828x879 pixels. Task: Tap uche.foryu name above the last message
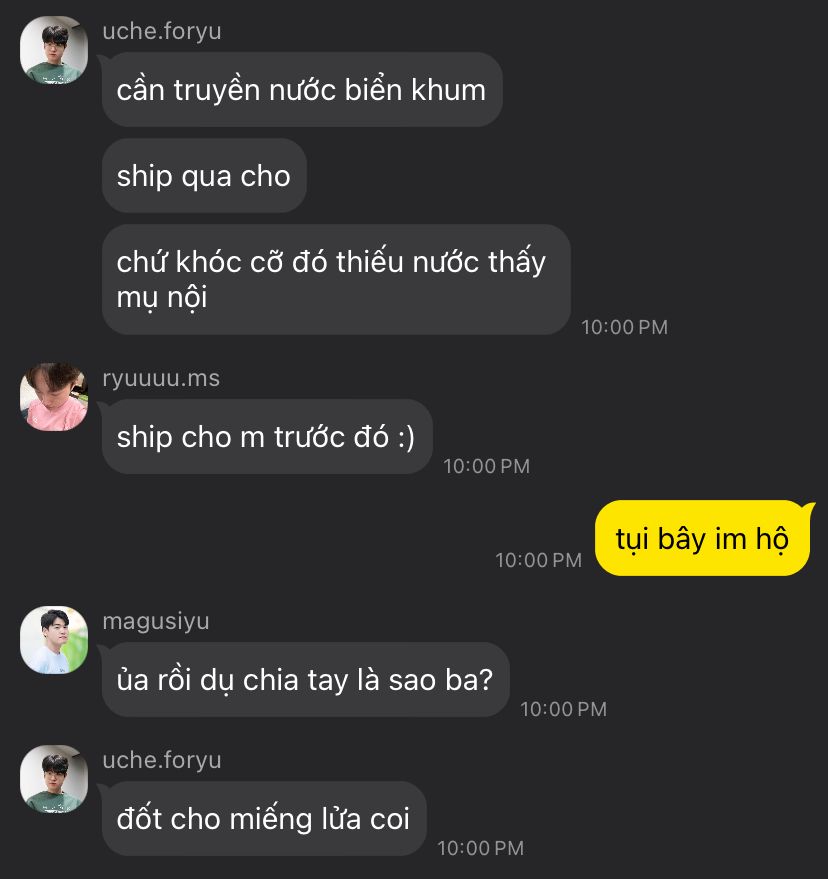[161, 760]
